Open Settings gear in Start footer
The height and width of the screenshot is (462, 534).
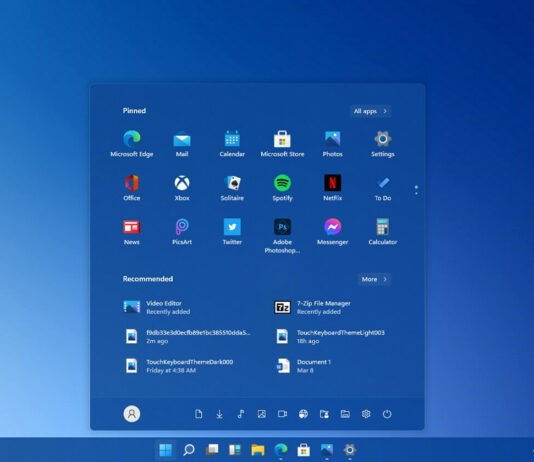click(366, 414)
